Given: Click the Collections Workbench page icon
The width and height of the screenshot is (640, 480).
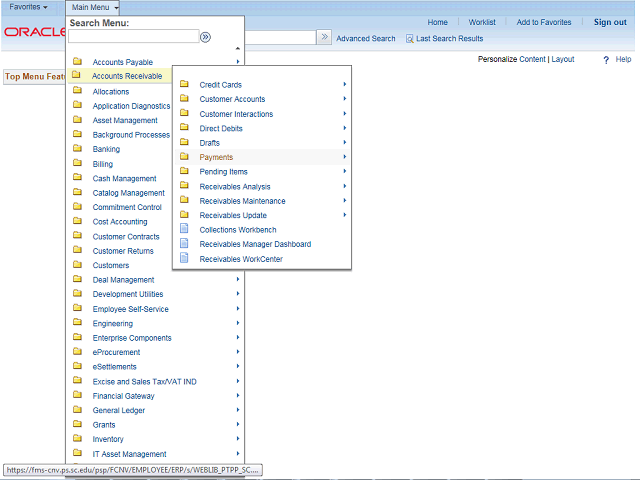Looking at the screenshot, I should click(184, 229).
